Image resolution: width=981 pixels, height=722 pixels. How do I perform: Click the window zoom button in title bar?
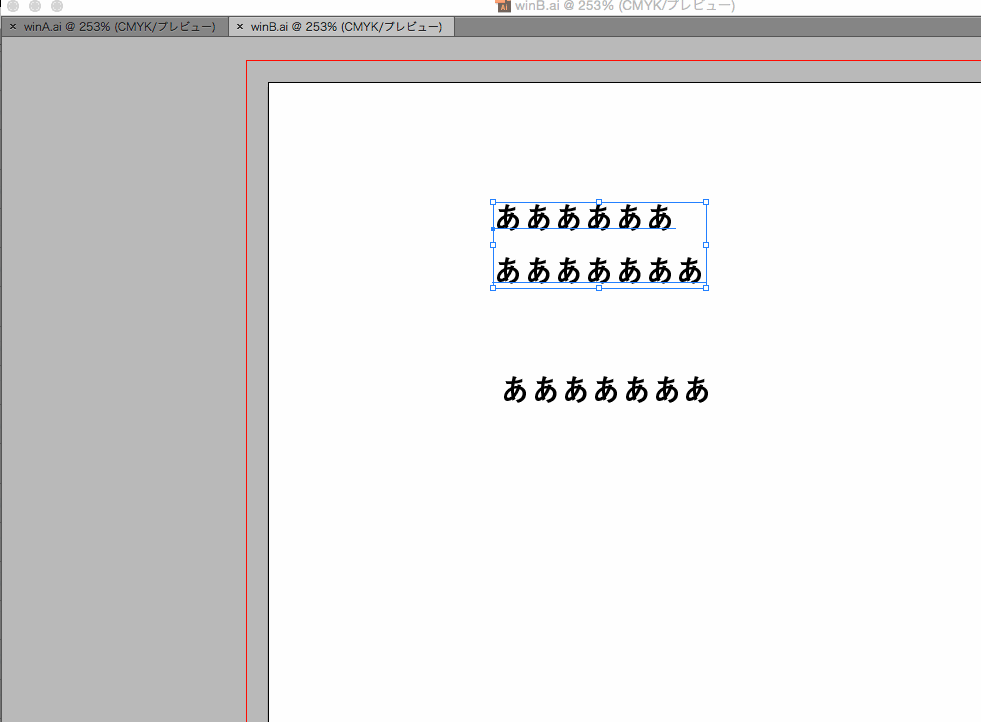tap(57, 6)
